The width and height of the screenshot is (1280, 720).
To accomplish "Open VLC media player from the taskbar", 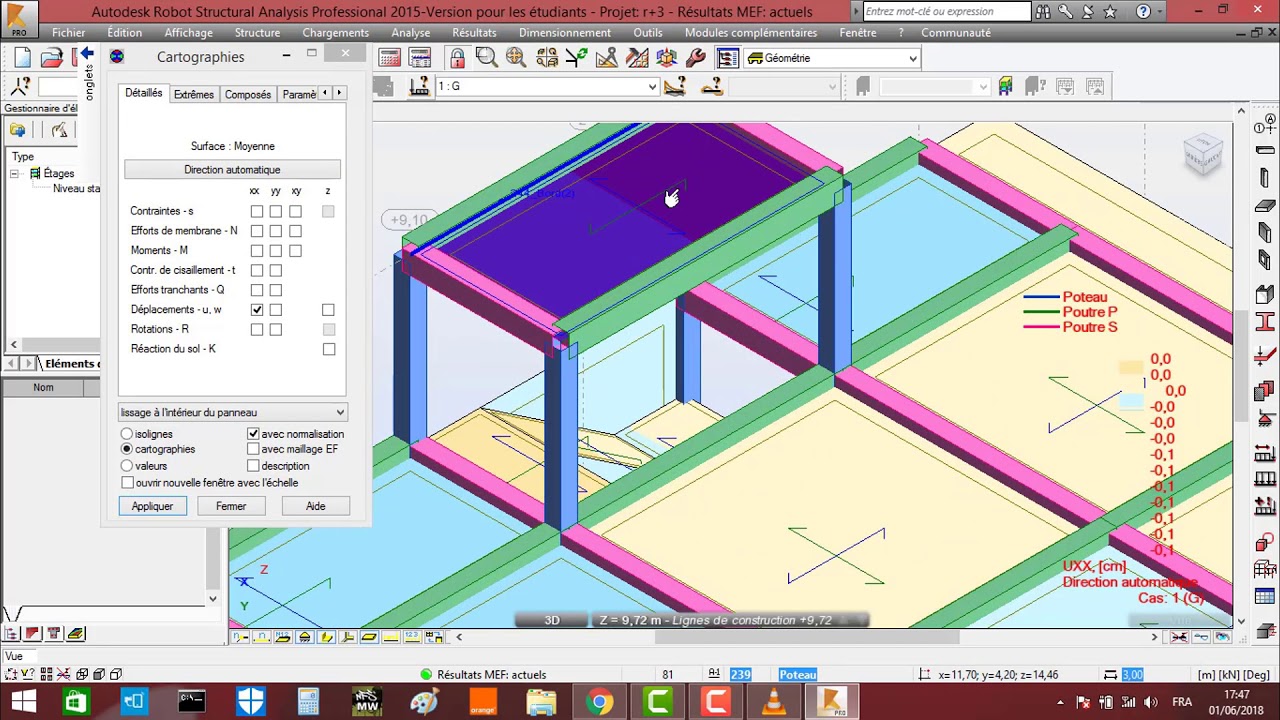I will [x=774, y=702].
